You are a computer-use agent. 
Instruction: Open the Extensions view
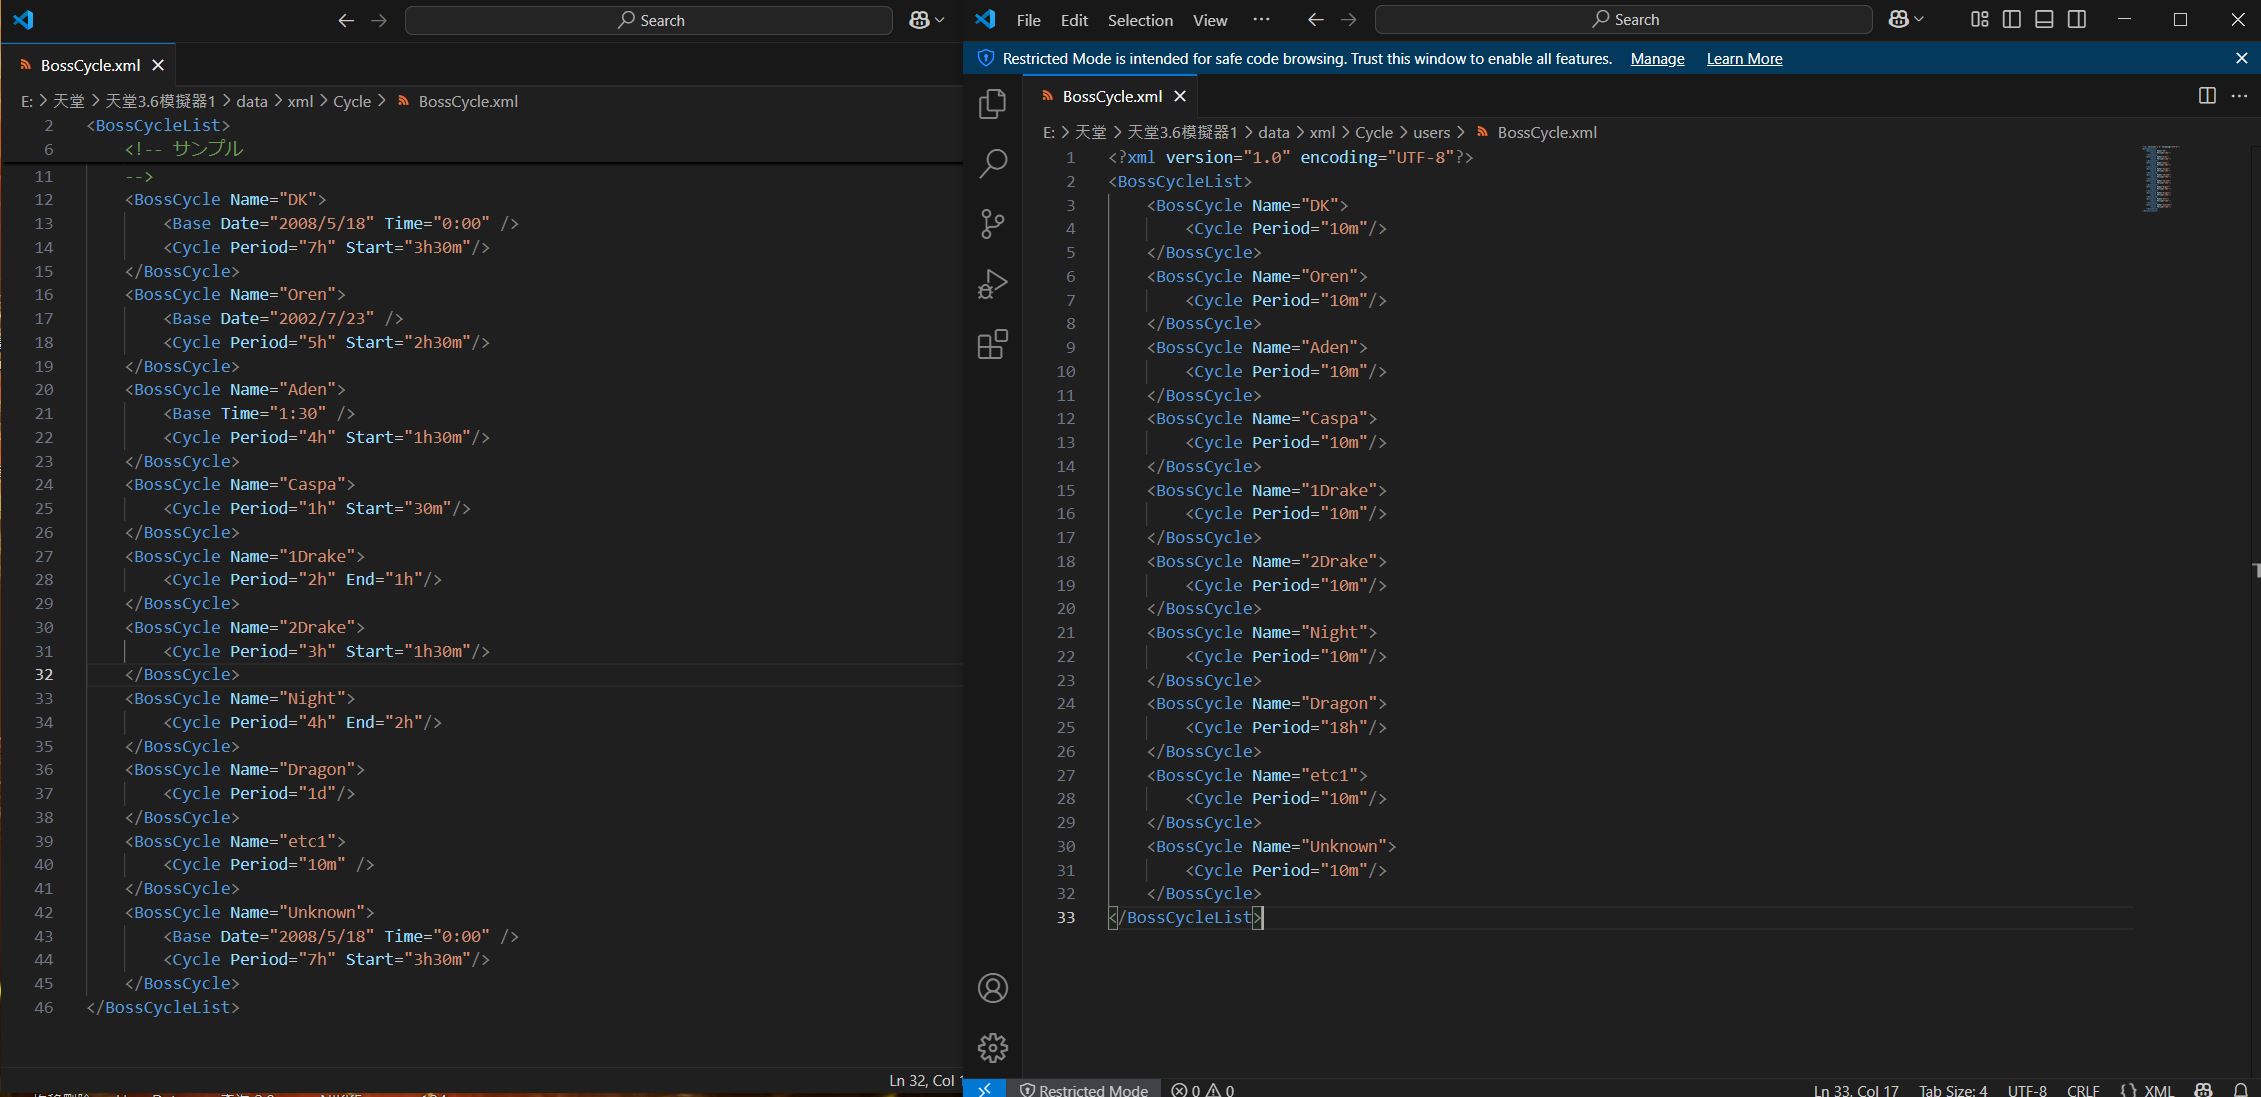click(992, 344)
